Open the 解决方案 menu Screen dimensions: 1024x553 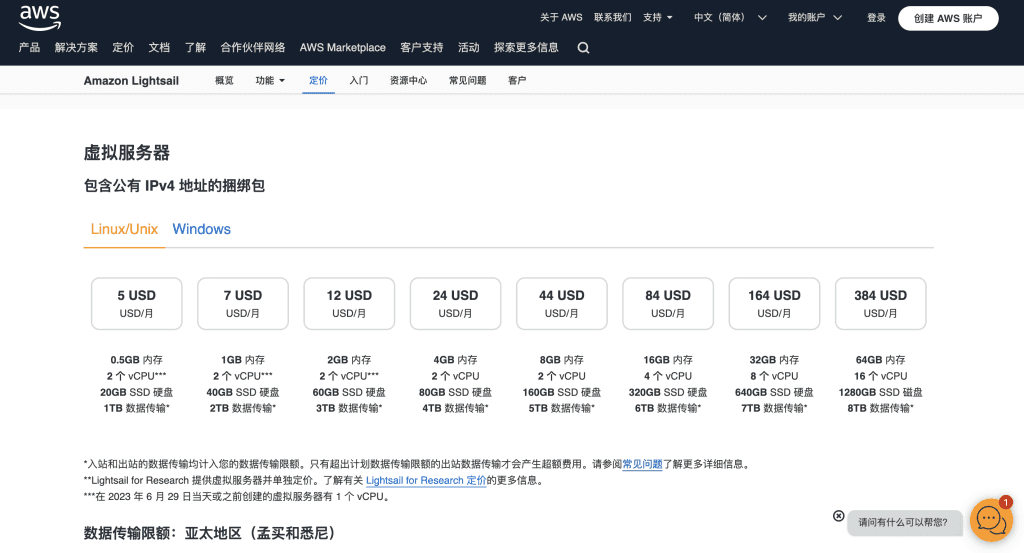pyautogui.click(x=76, y=48)
